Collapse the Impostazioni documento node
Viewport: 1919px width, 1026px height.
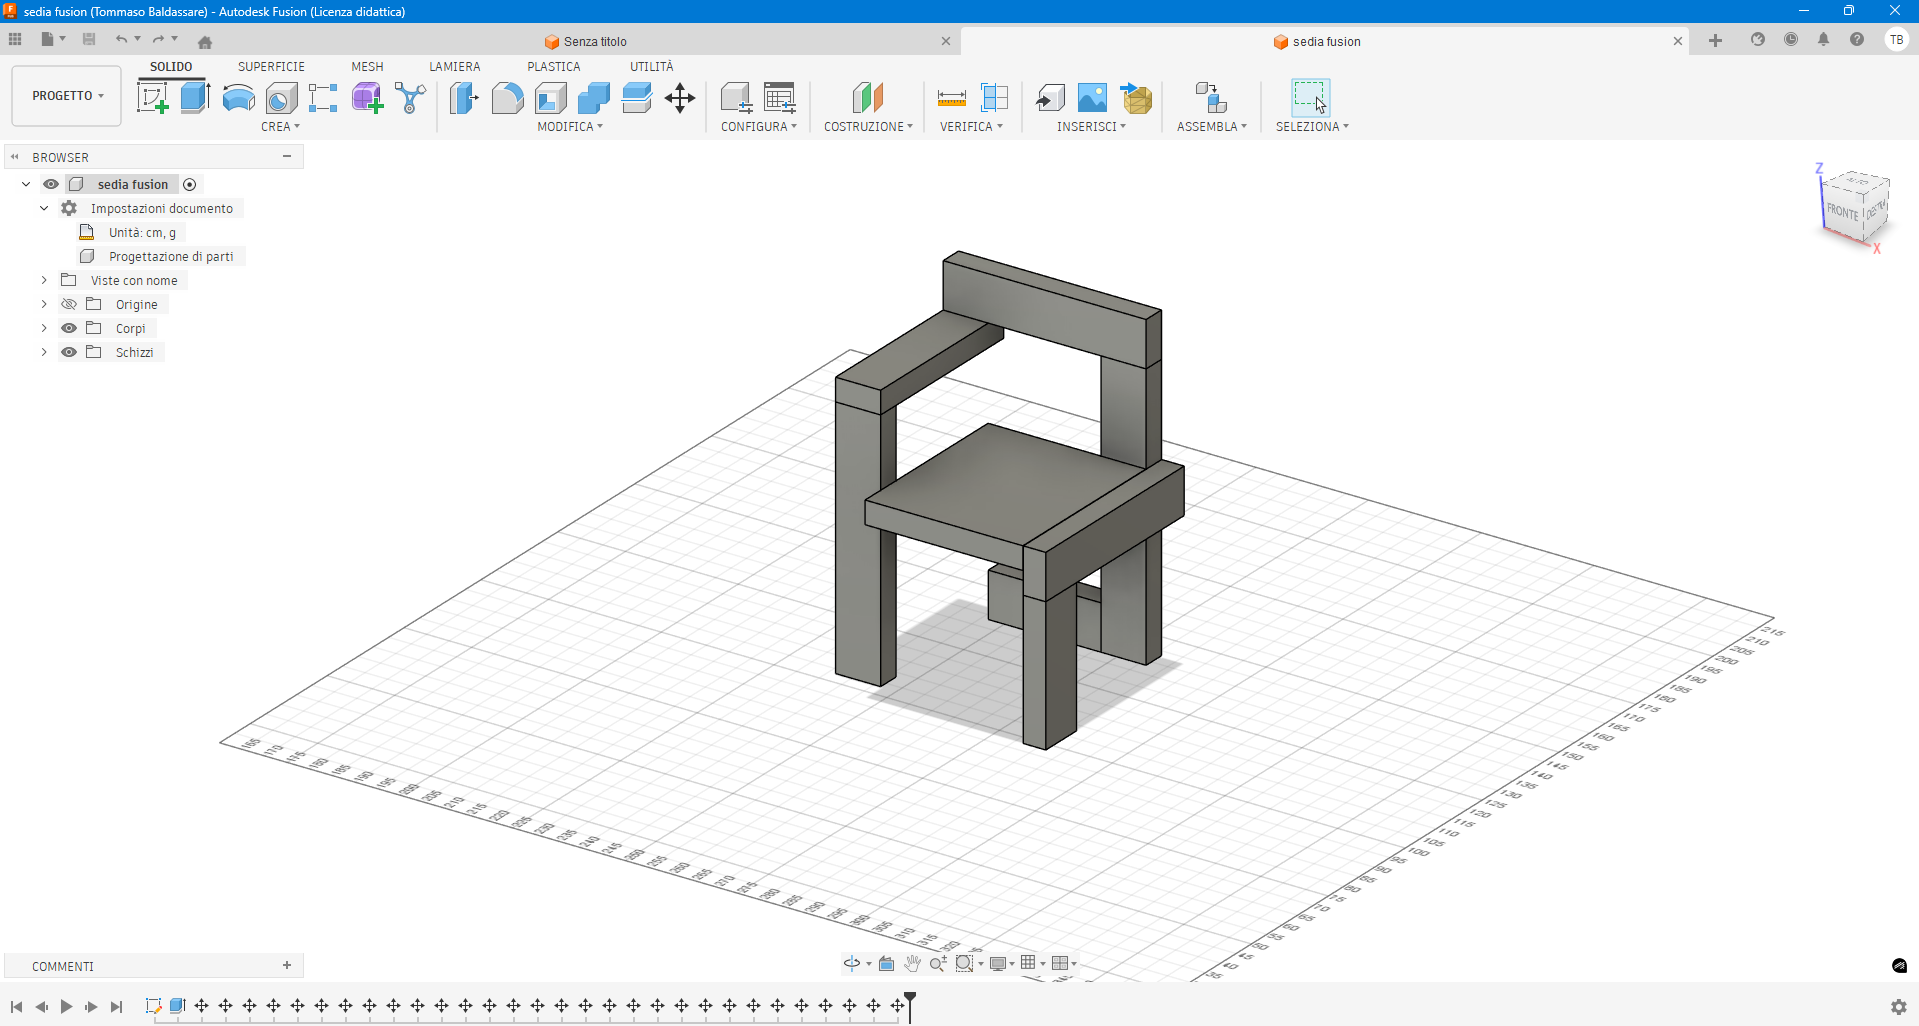pyautogui.click(x=43, y=208)
